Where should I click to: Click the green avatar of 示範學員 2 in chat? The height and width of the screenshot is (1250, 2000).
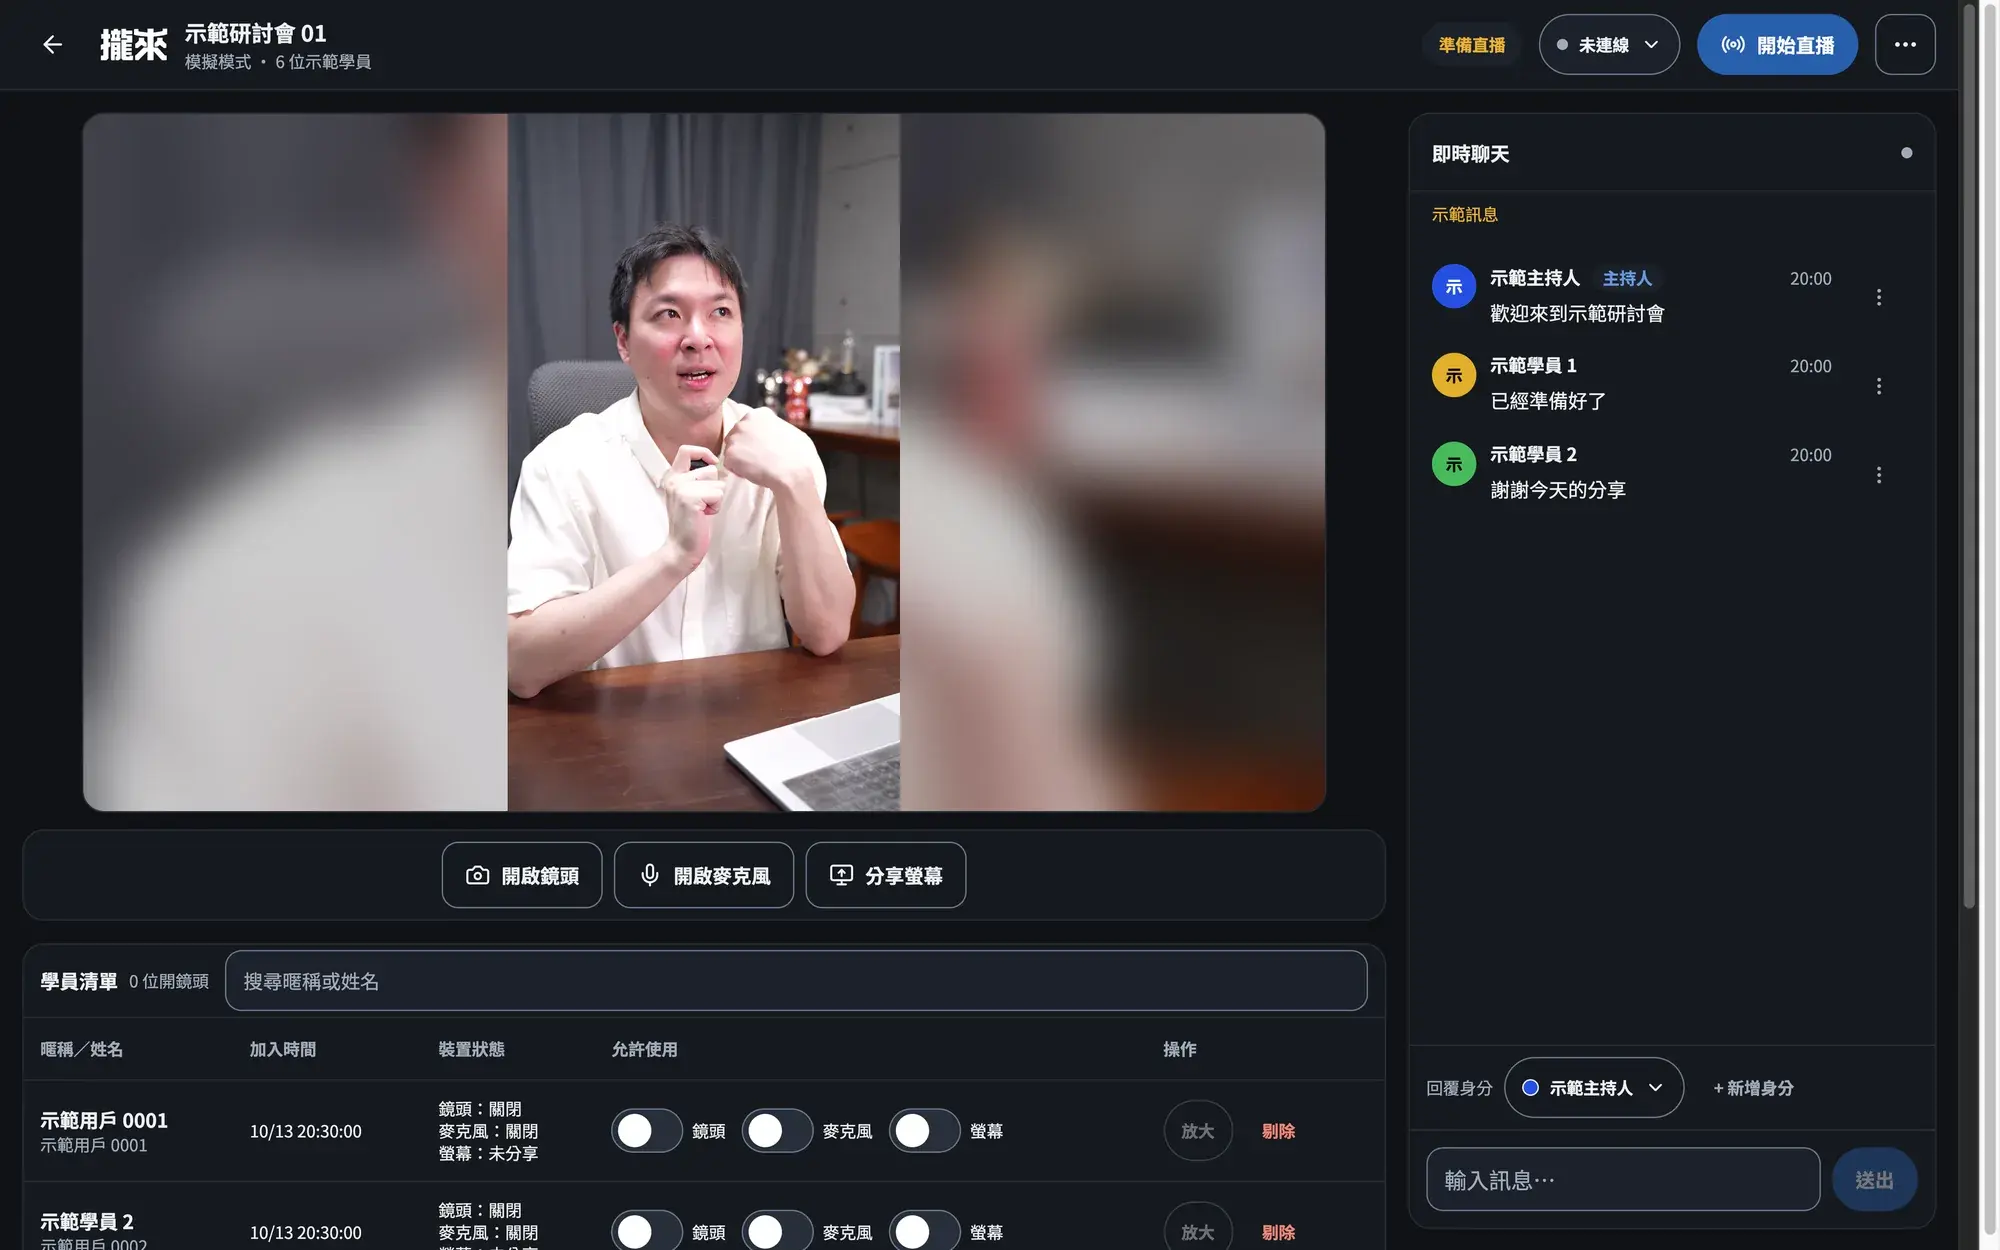click(x=1454, y=464)
